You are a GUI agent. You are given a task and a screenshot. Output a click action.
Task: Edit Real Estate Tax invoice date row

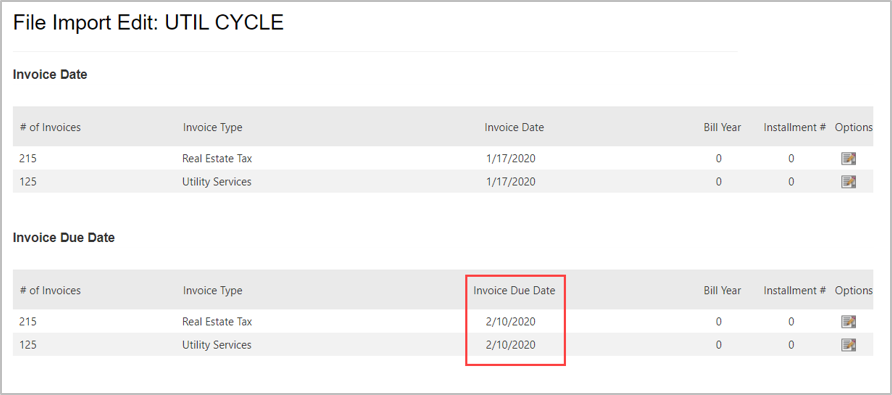click(x=848, y=159)
